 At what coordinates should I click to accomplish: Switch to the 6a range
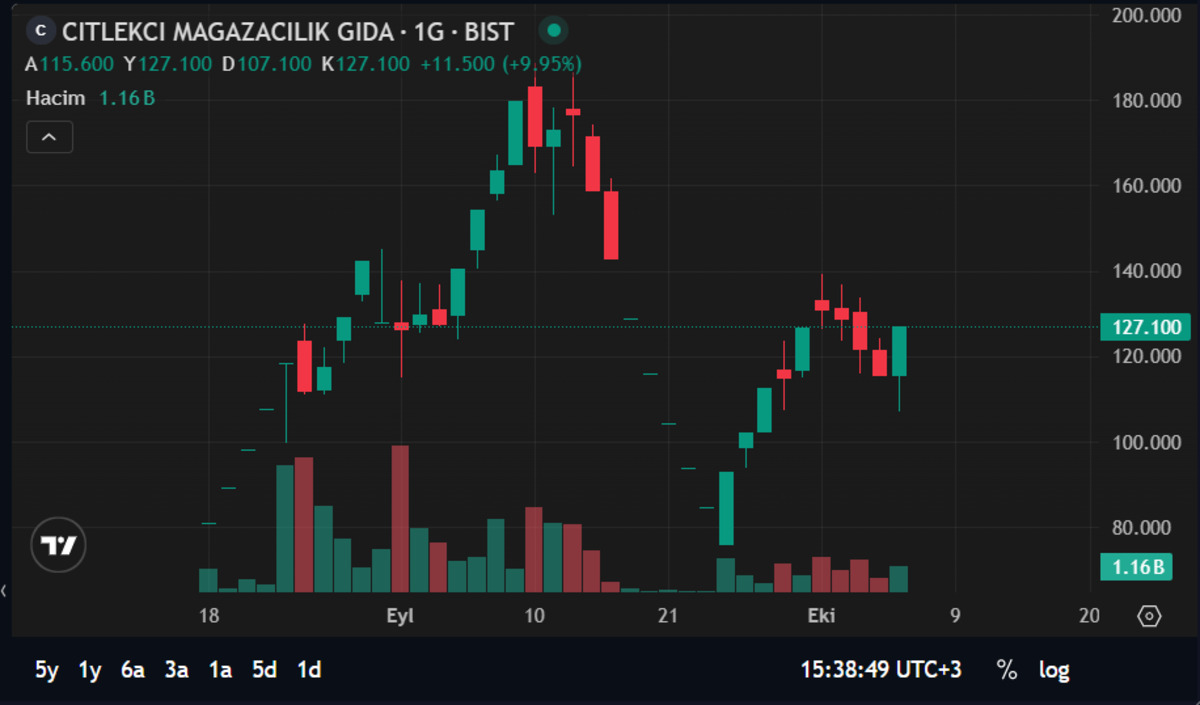click(x=133, y=670)
